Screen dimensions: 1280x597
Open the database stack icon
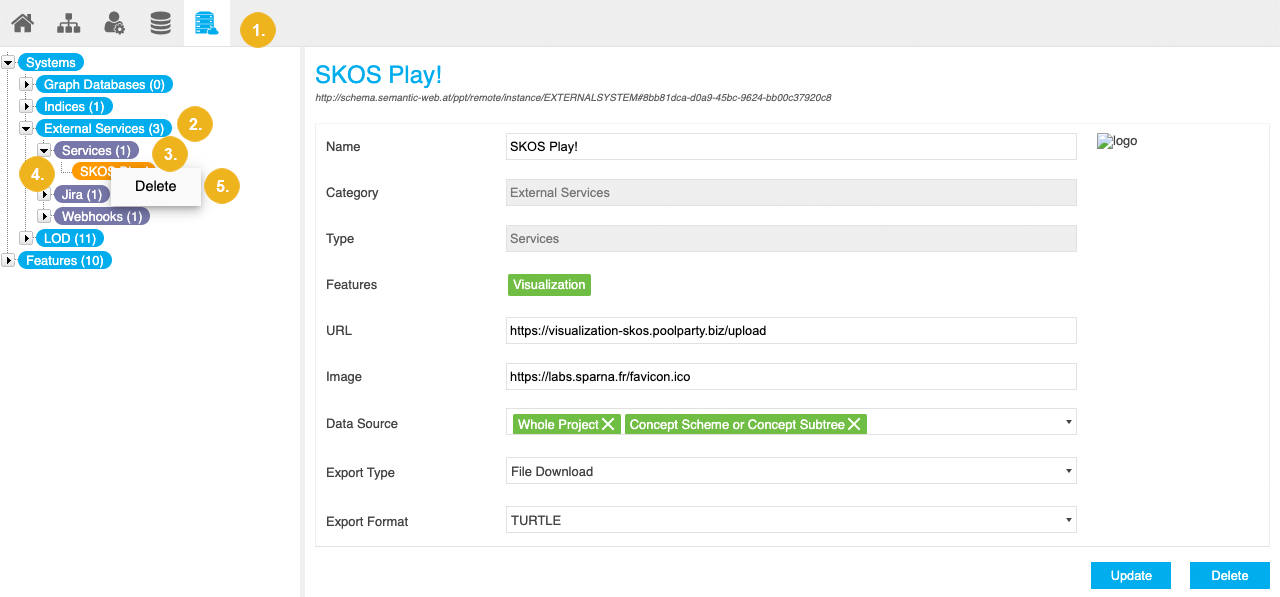coord(160,23)
